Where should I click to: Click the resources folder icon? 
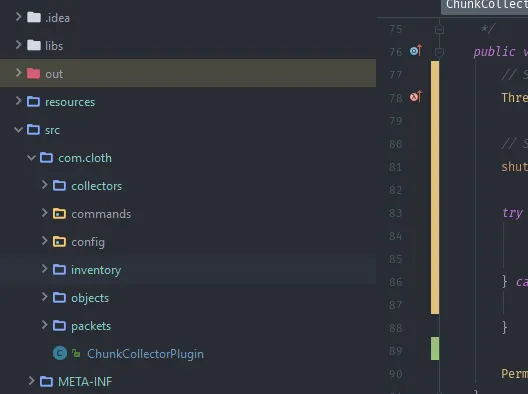click(x=33, y=101)
